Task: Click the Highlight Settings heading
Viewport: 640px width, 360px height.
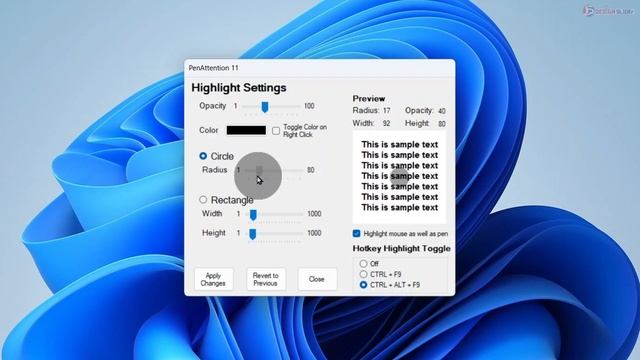Action: click(239, 88)
